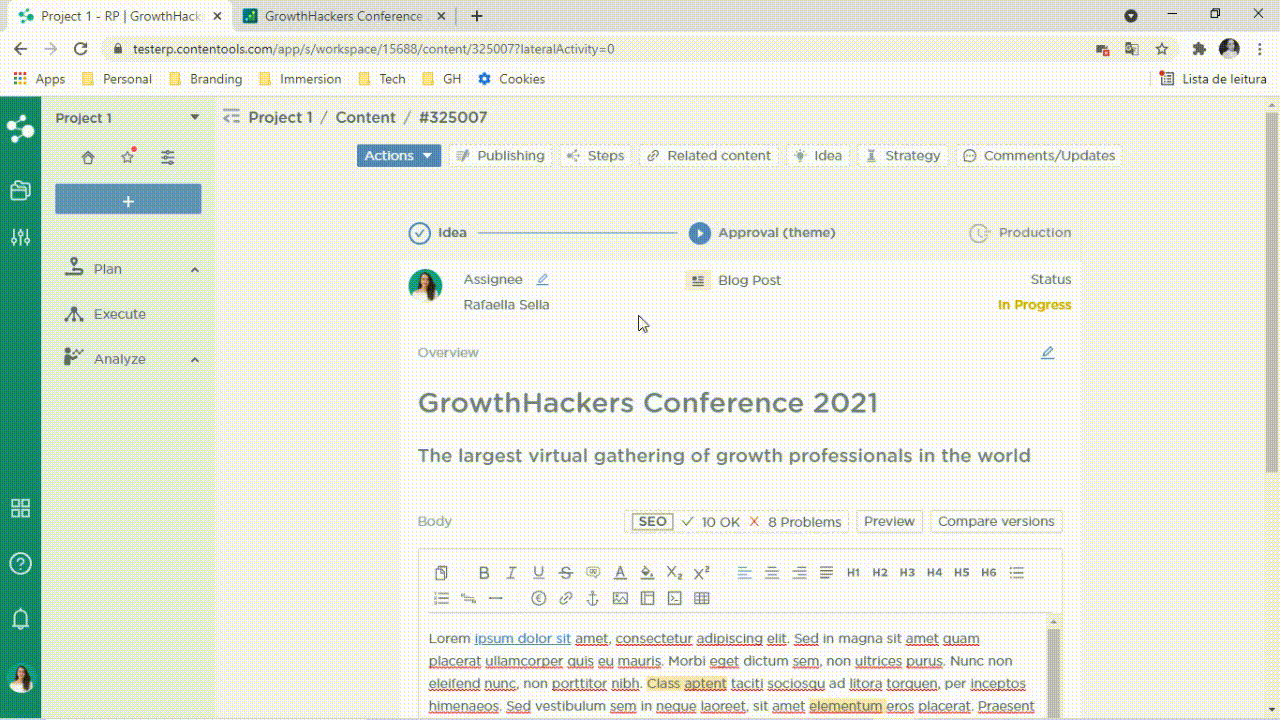Open the Project 1 selector dropdown
This screenshot has width=1280, height=720.
[x=195, y=118]
